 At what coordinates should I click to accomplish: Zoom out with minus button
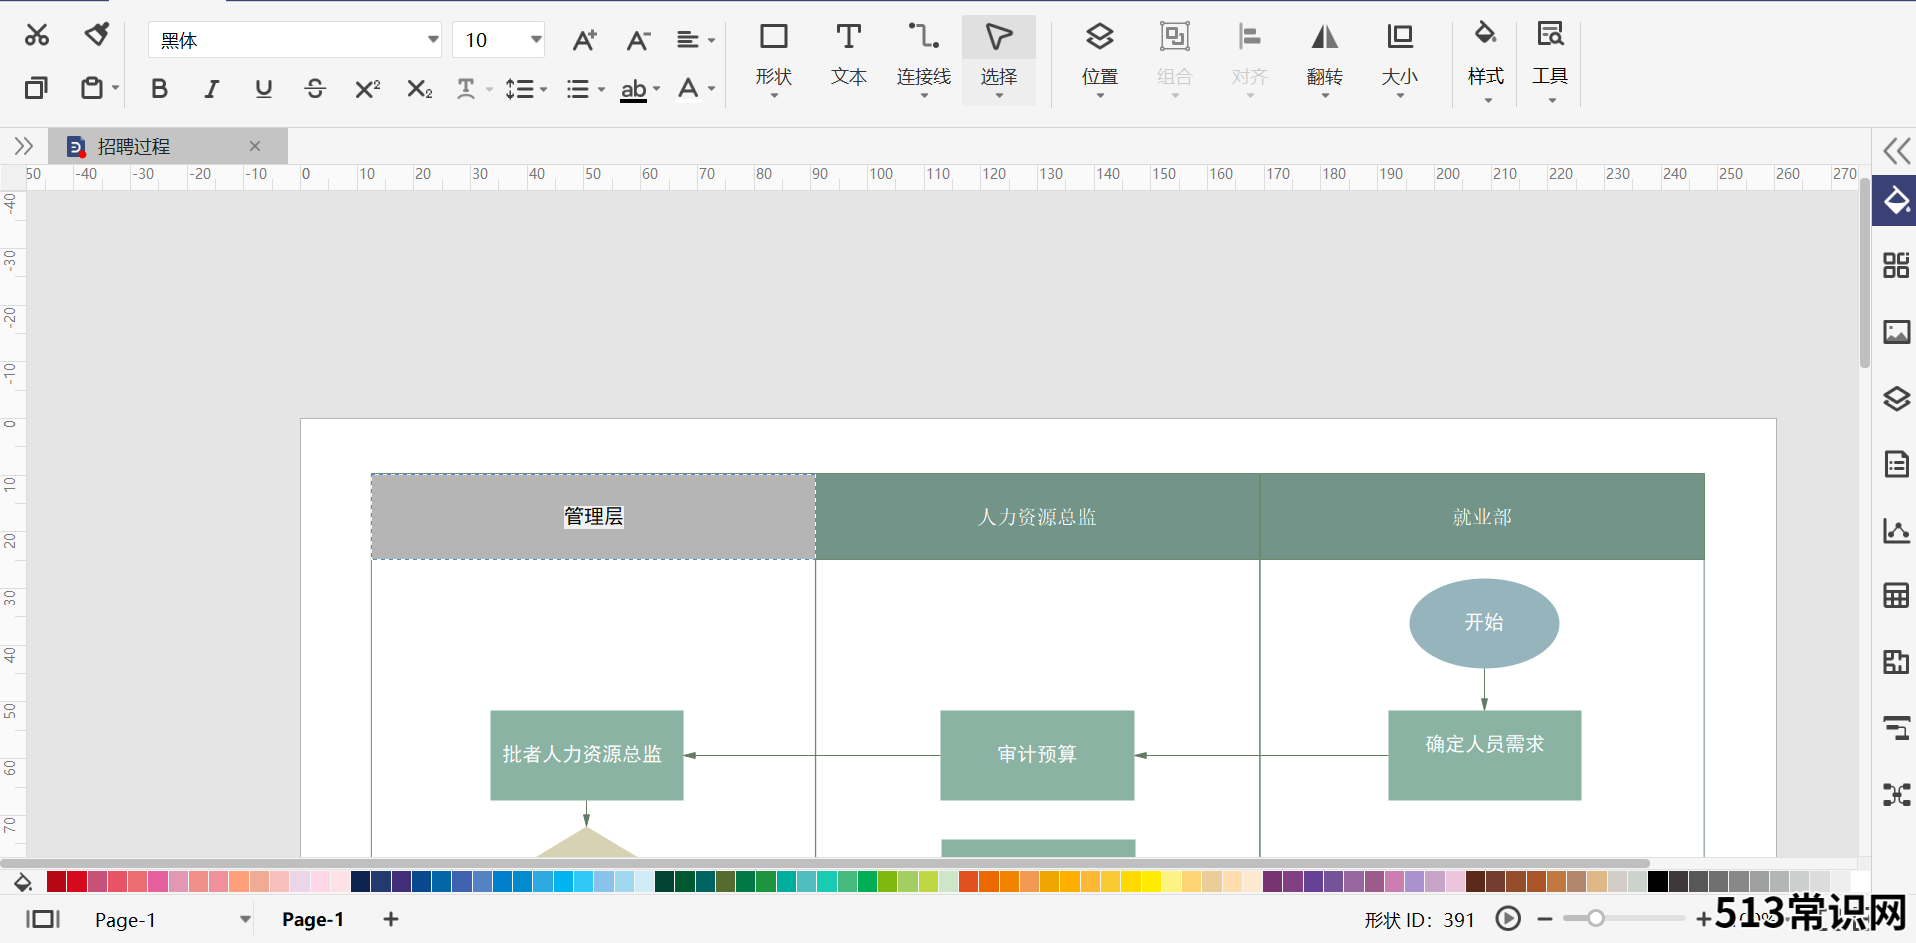pyautogui.click(x=1545, y=919)
